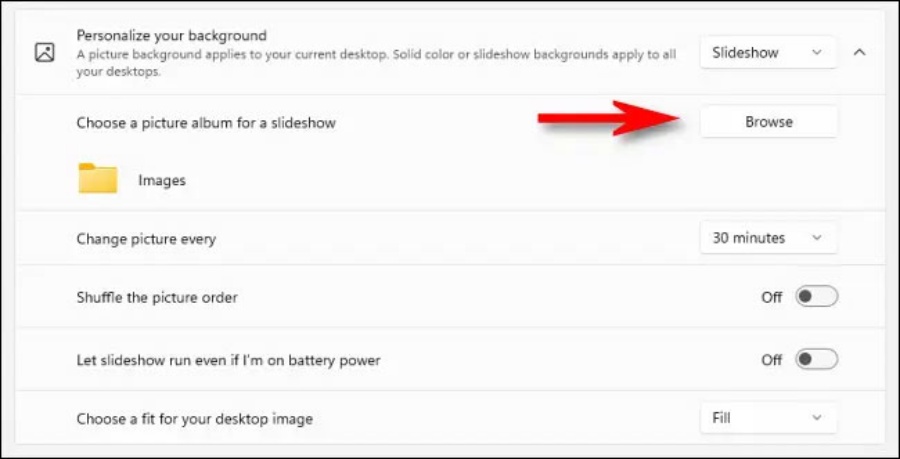This screenshot has height=459, width=900.
Task: Open the 30 minutes interval dropdown
Action: pyautogui.click(x=768, y=238)
